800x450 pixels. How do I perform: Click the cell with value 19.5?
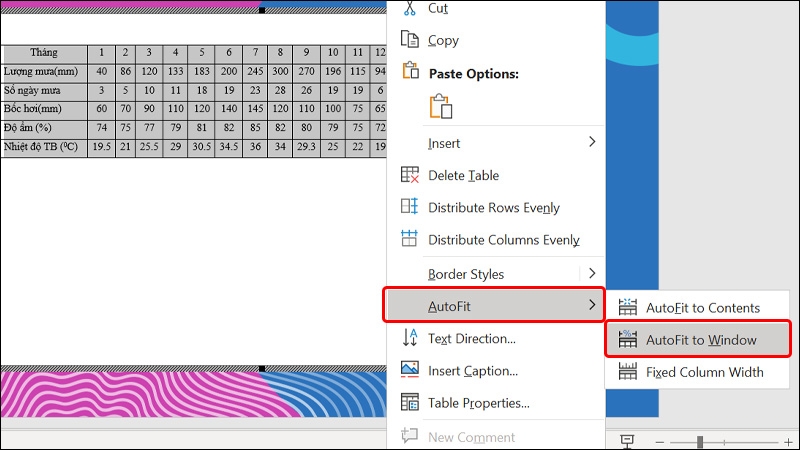[102, 147]
